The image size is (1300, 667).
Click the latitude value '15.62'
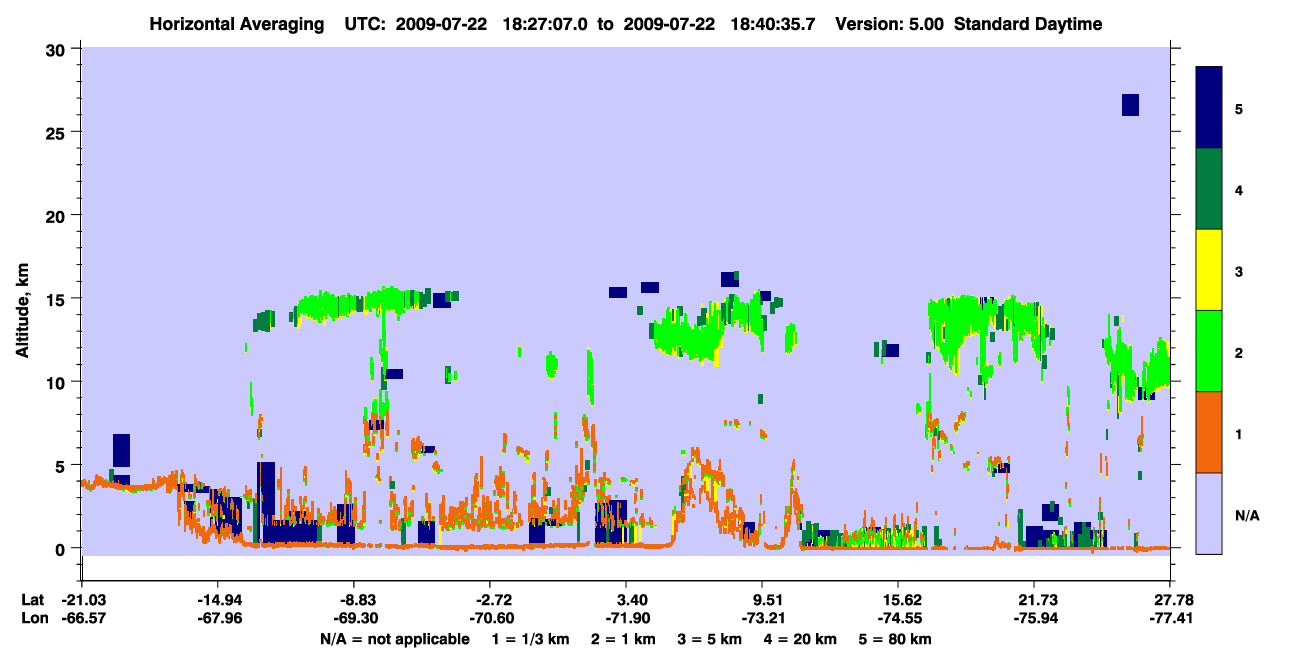pos(903,600)
